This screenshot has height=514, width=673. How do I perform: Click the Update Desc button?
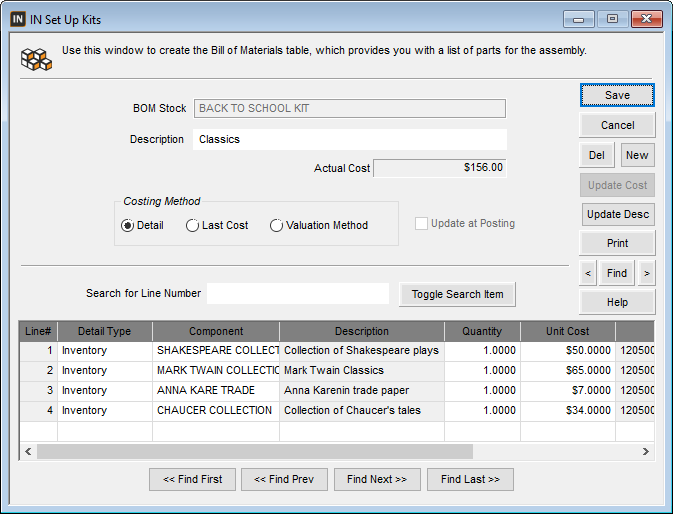[618, 215]
